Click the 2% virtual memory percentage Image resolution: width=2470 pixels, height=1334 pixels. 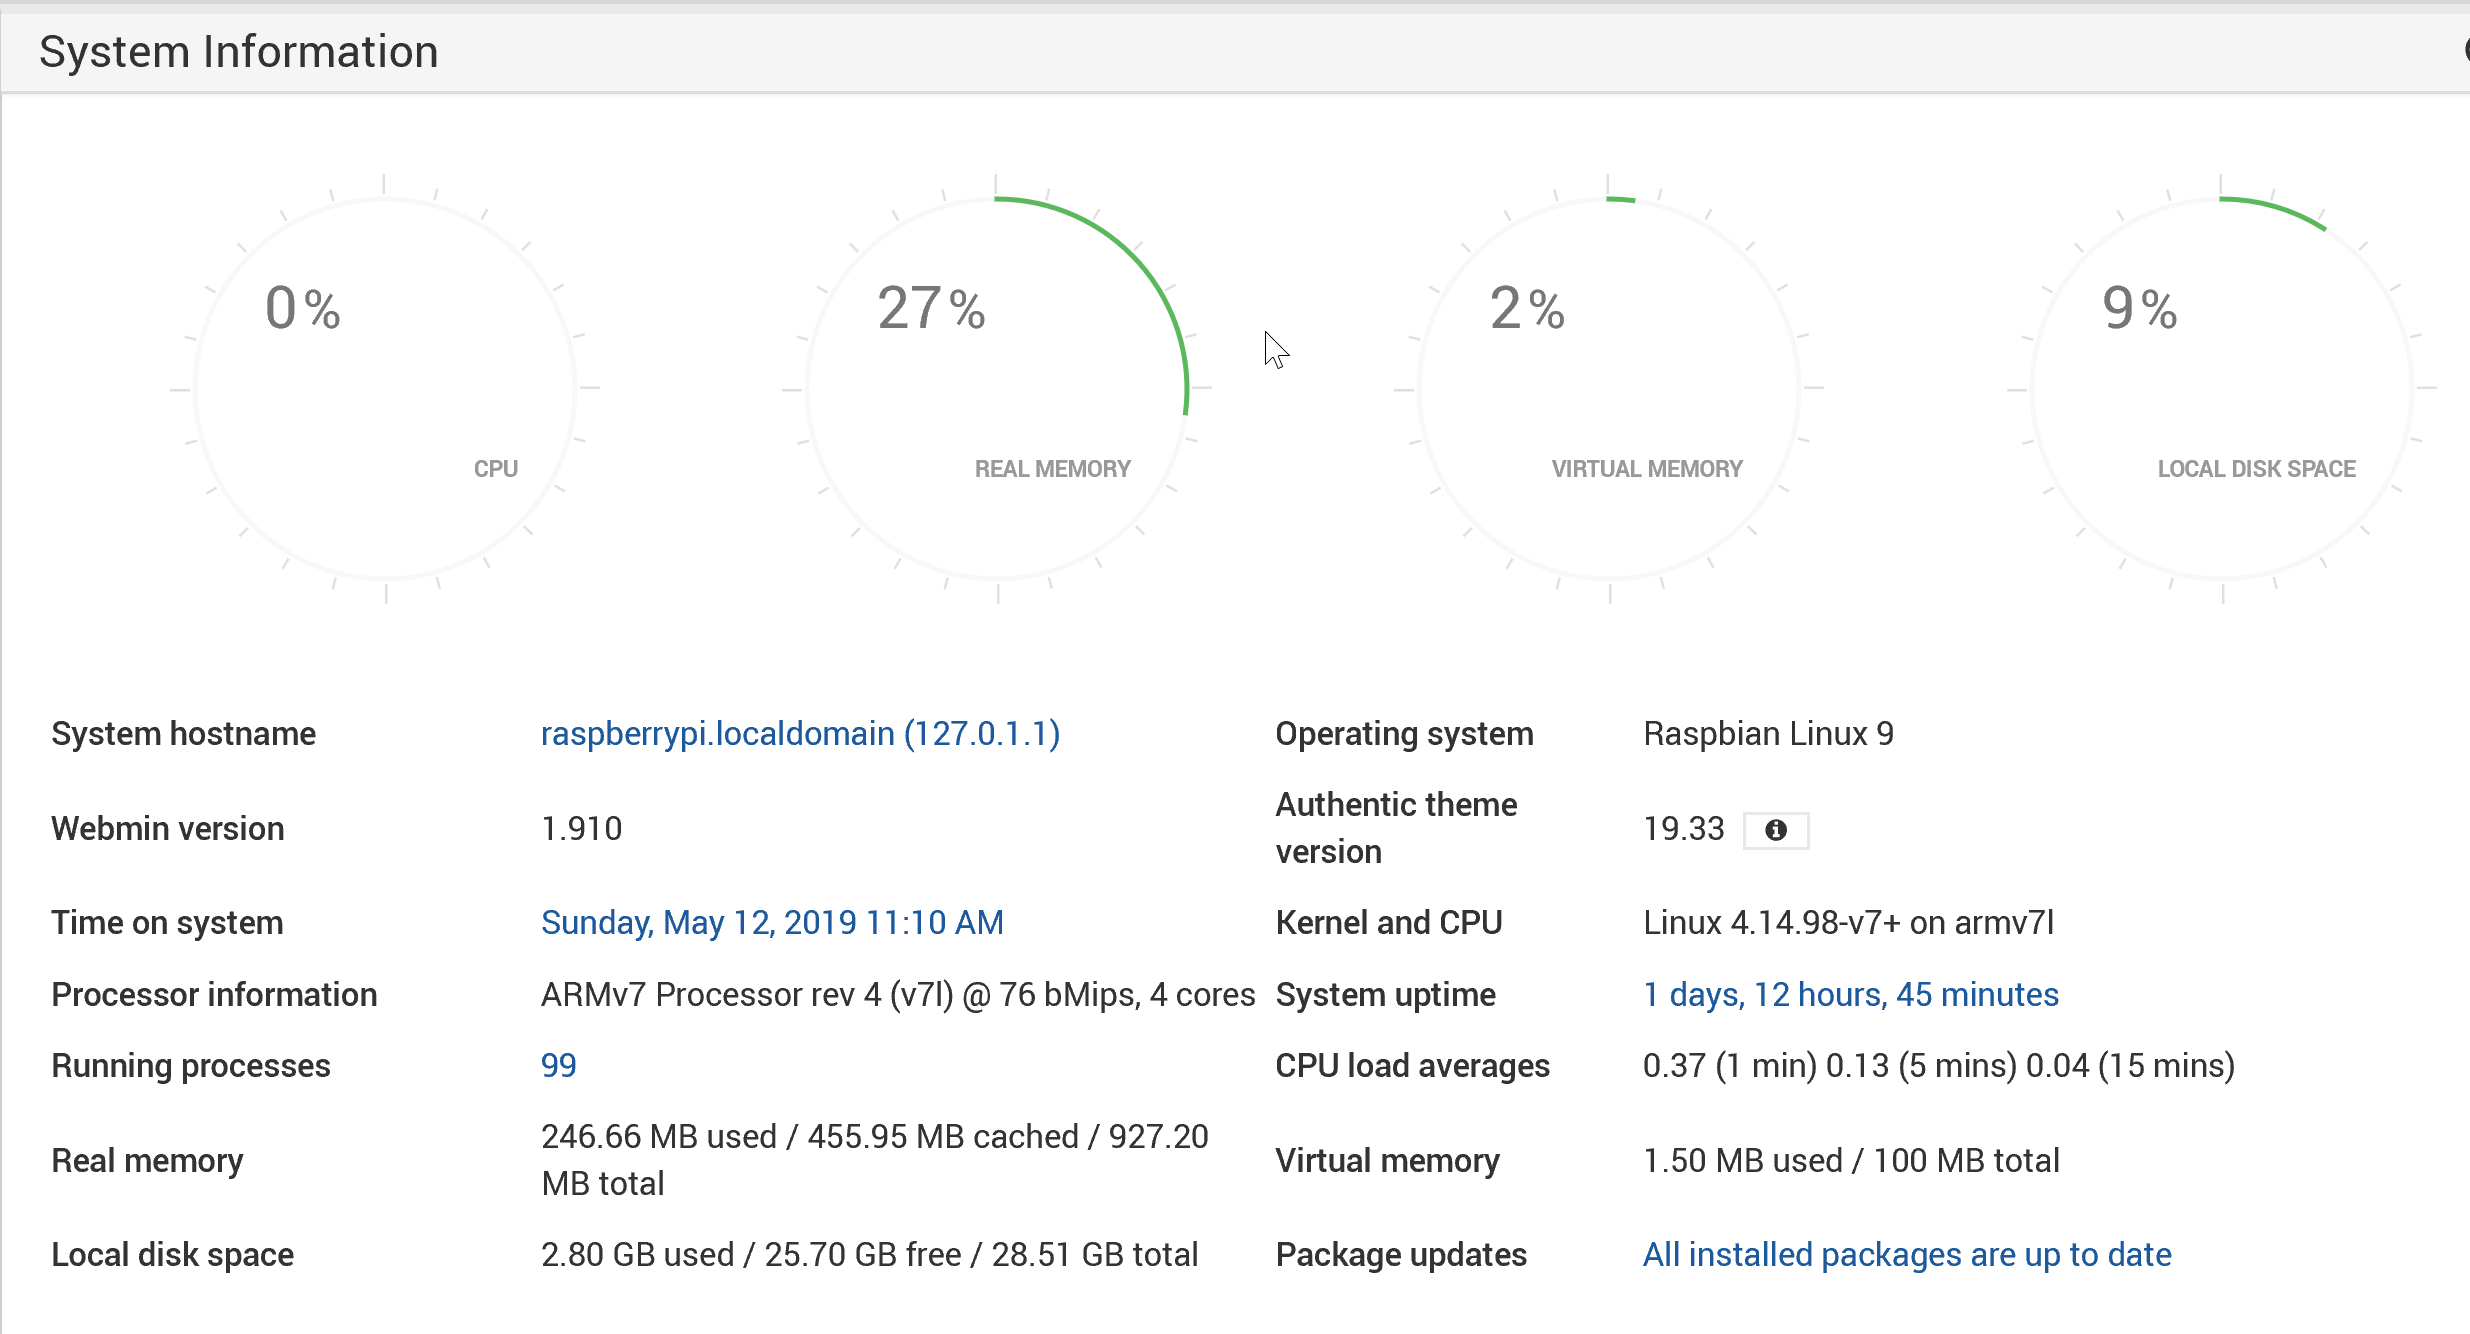(x=1527, y=308)
